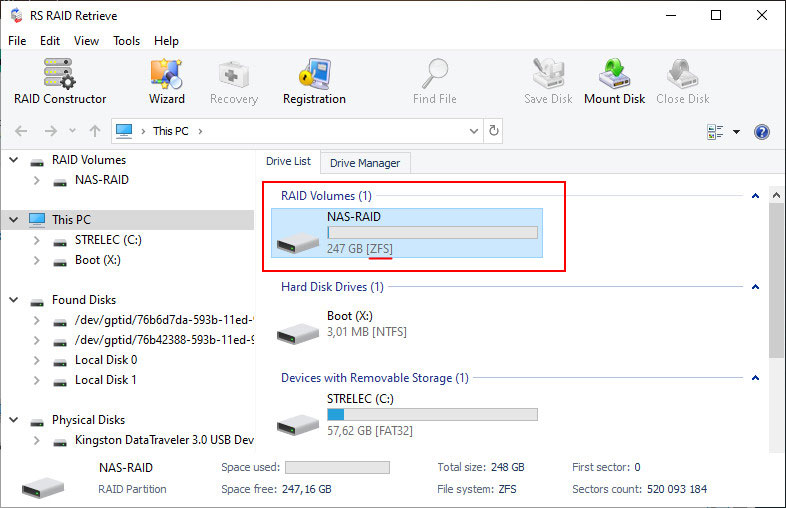
Task: Click the scrollbar up arrow
Action: pos(776,195)
